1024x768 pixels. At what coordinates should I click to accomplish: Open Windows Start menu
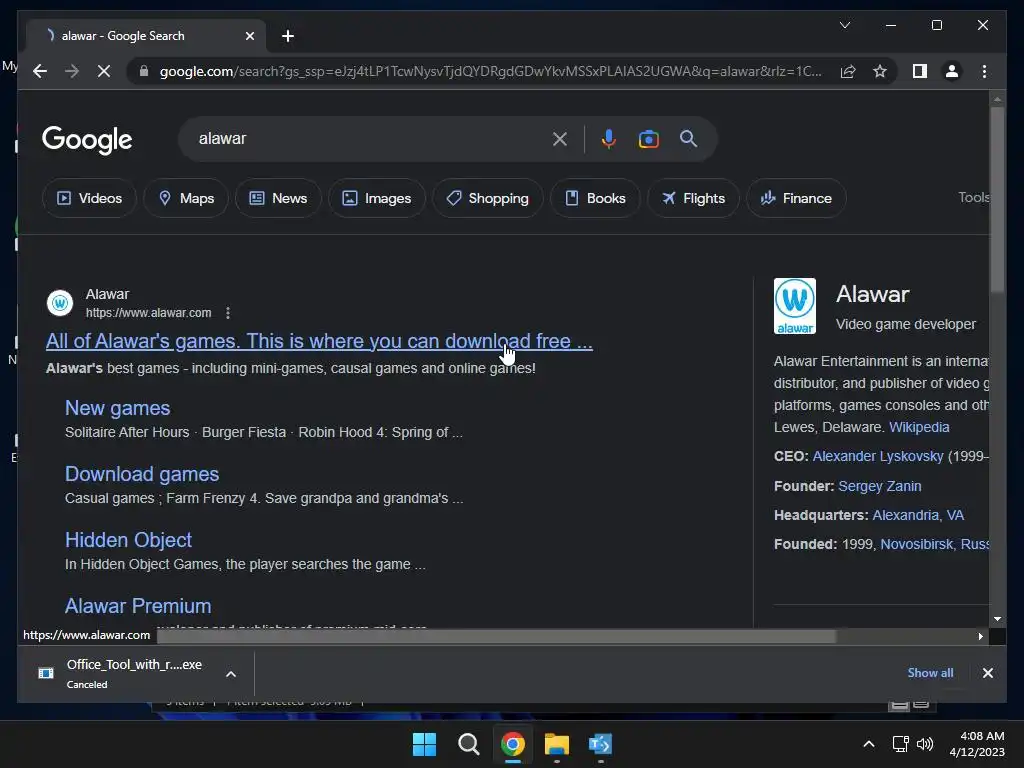click(x=424, y=744)
